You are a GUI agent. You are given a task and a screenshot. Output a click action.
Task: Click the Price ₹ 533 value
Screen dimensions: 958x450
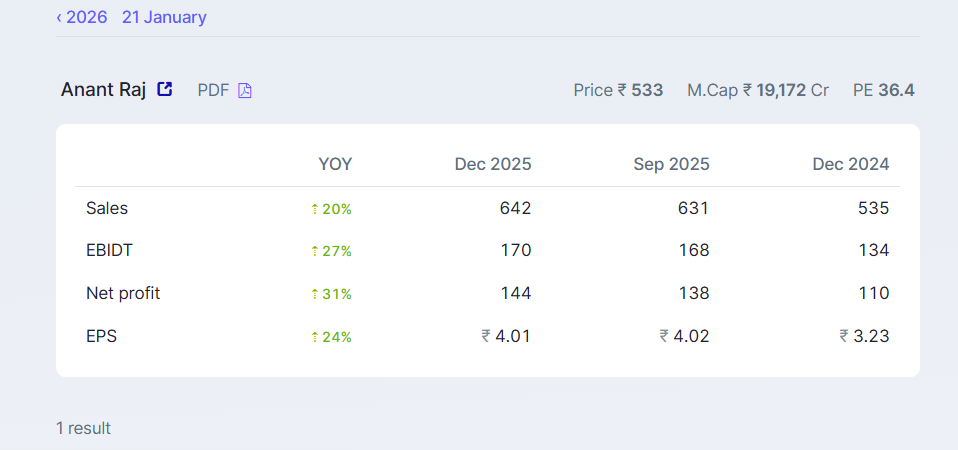pos(617,90)
